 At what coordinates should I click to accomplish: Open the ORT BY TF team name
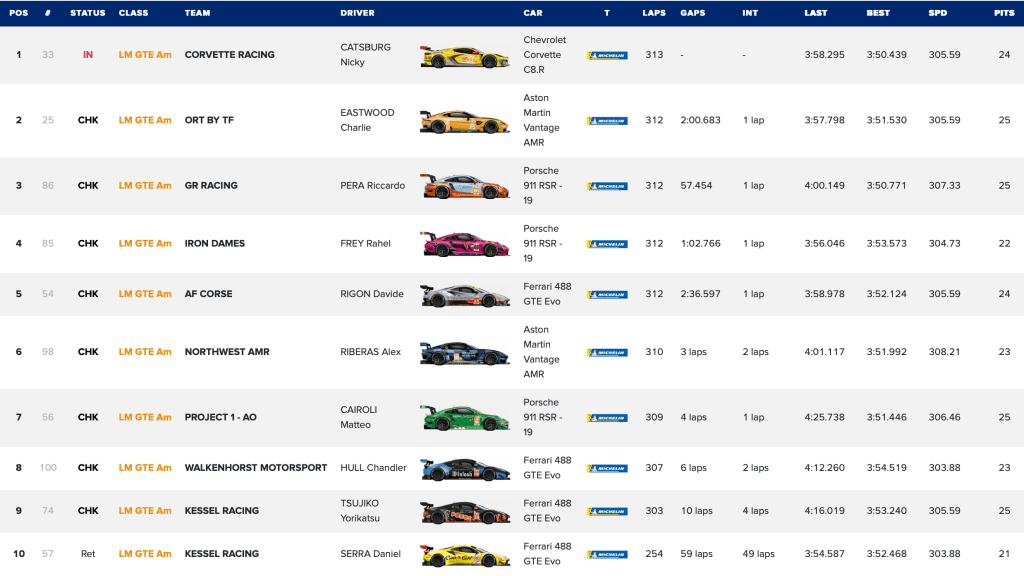click(x=209, y=120)
